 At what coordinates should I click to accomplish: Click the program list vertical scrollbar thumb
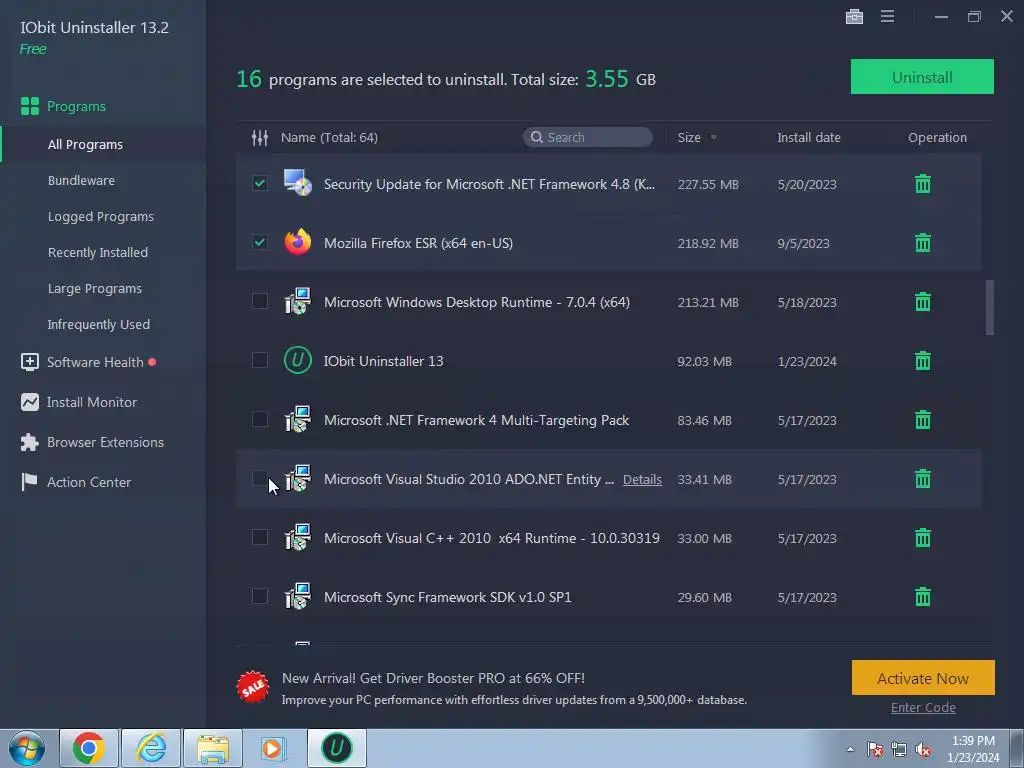point(989,308)
